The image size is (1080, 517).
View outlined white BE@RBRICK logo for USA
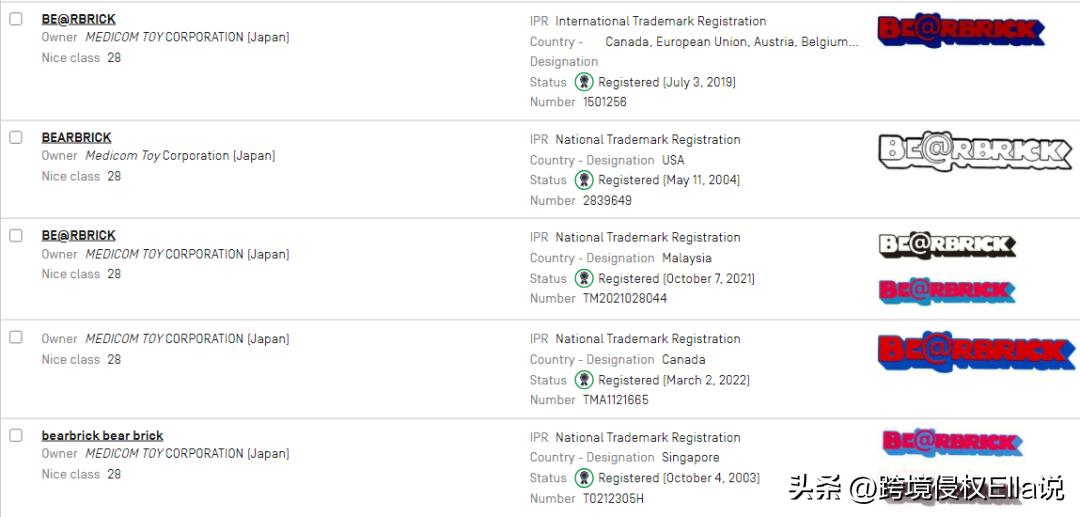coord(974,151)
